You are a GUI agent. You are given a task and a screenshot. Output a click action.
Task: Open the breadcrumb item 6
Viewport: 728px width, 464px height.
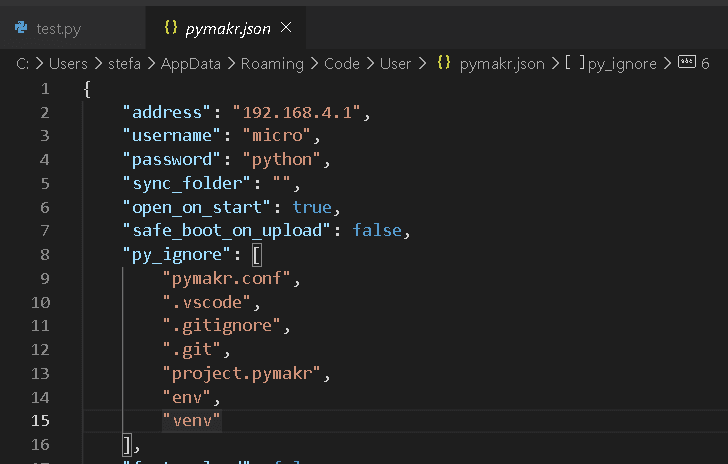[x=705, y=64]
